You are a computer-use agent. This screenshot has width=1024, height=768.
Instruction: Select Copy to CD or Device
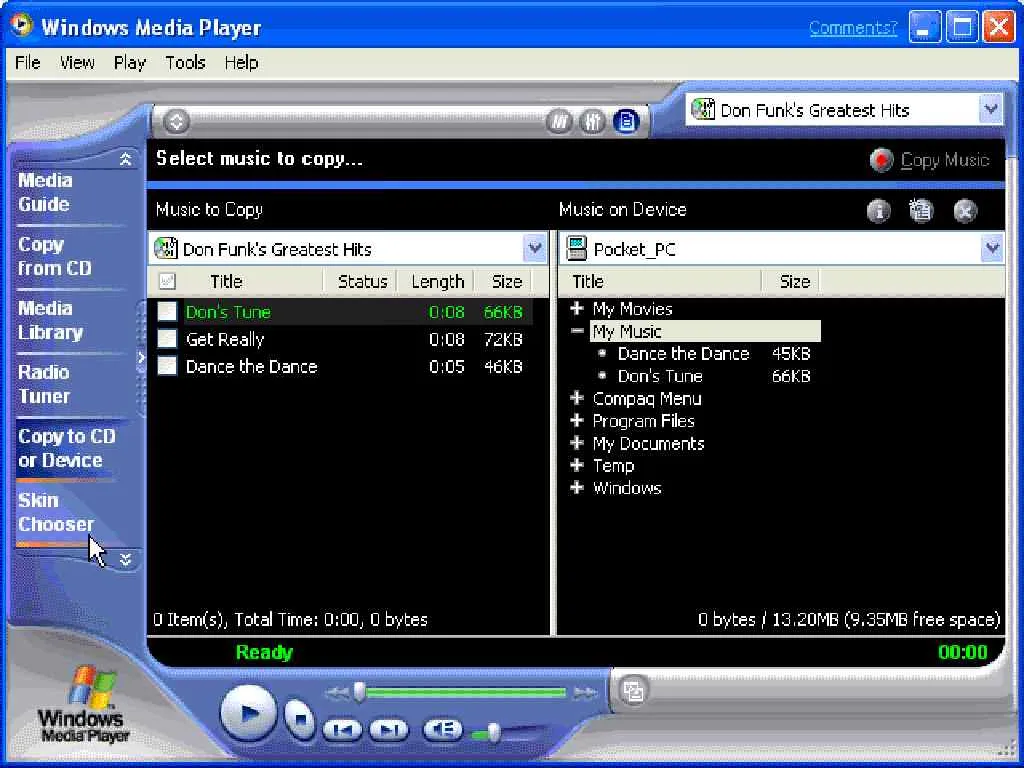[x=67, y=448]
